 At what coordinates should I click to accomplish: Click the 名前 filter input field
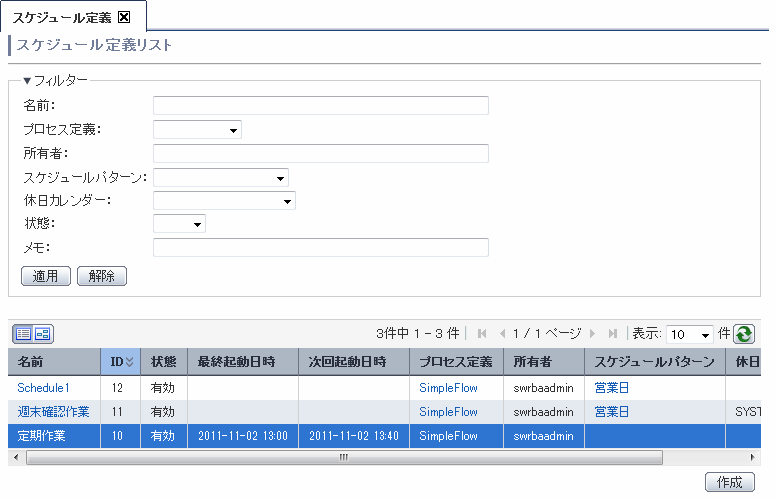pos(320,105)
